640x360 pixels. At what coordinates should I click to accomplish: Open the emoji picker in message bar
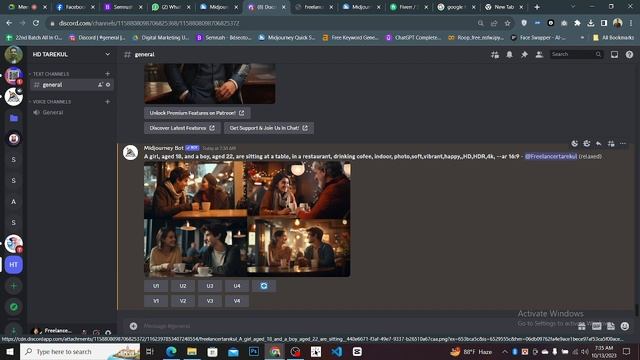coord(624,326)
